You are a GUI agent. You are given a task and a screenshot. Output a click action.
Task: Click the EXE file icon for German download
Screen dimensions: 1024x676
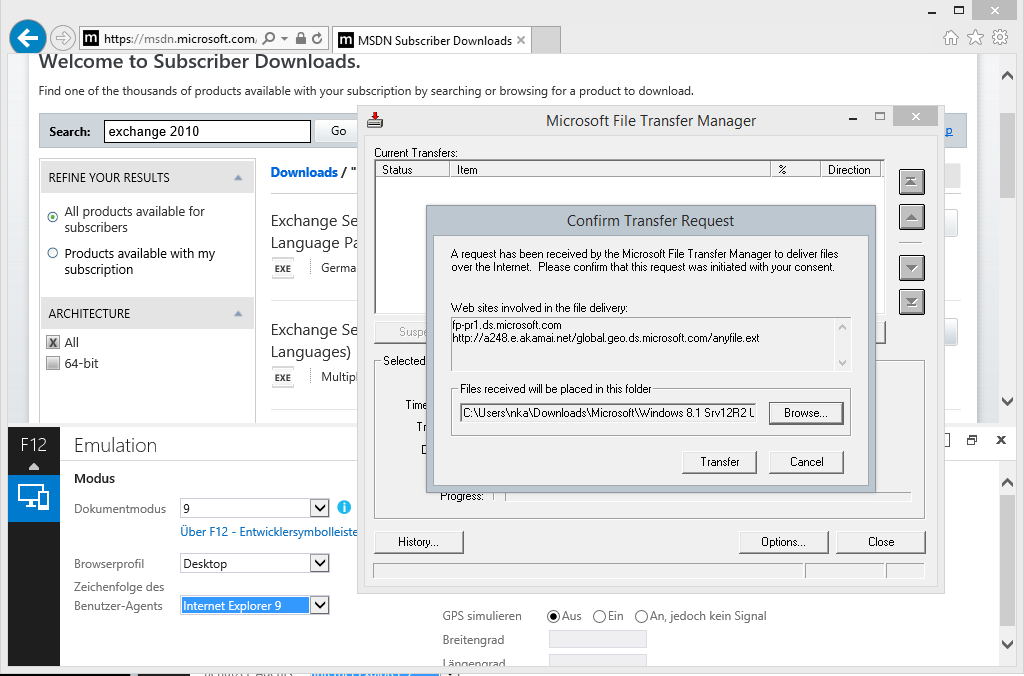pos(283,268)
